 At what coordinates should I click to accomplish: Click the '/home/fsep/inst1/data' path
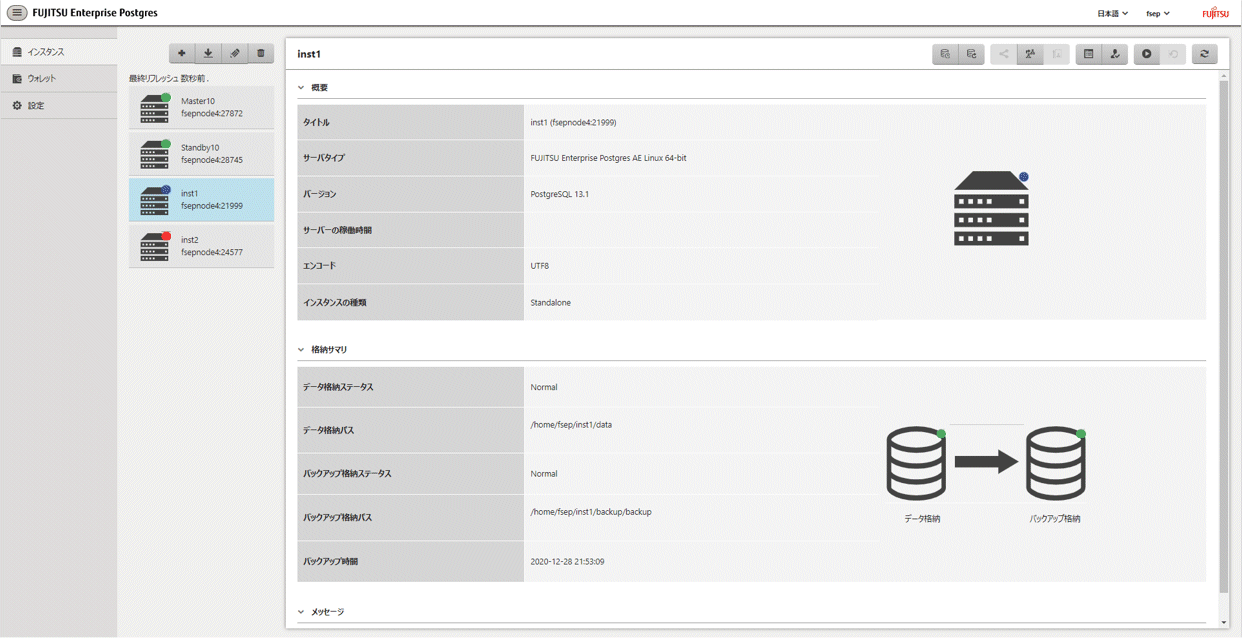pos(571,425)
